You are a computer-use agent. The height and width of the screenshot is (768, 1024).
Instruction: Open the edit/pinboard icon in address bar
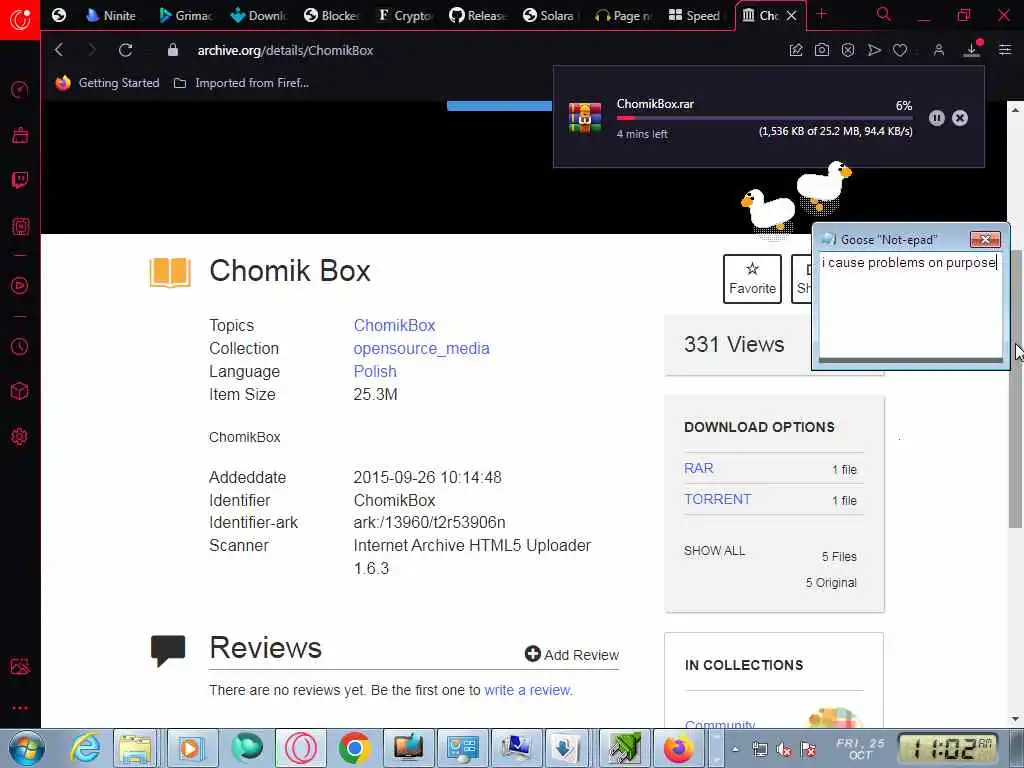[795, 50]
